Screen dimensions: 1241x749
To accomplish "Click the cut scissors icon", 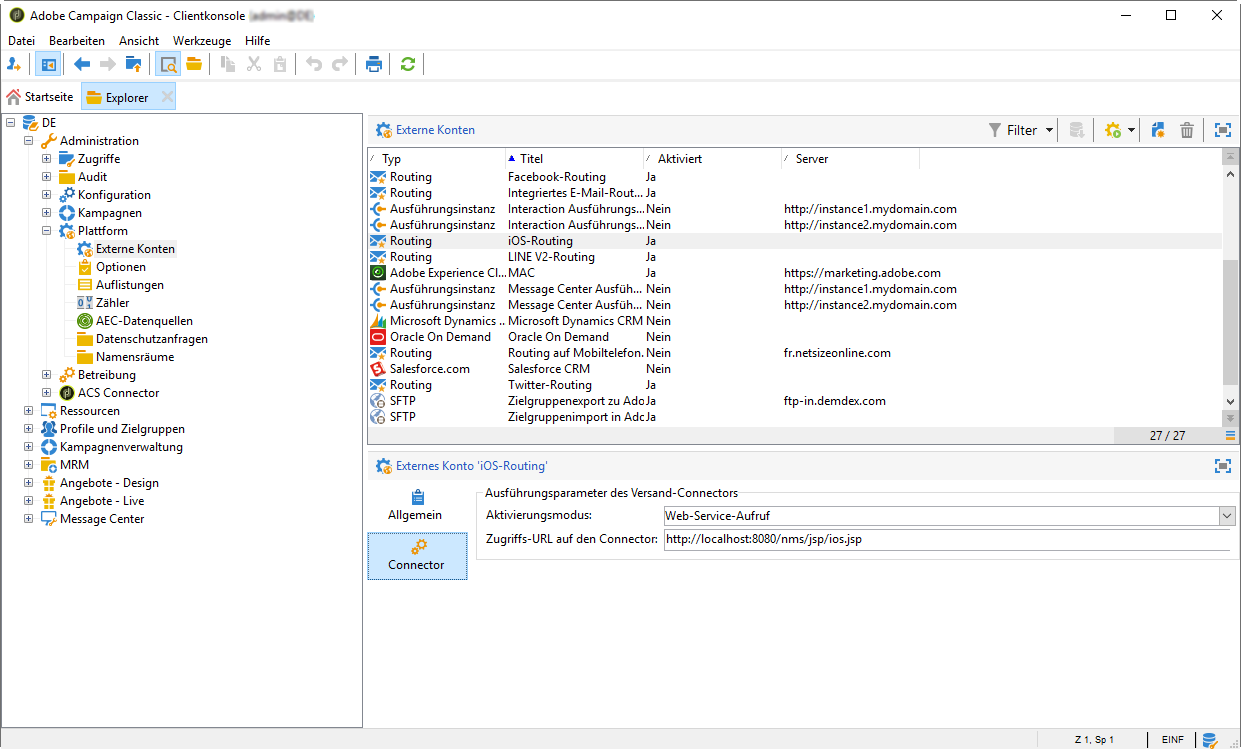I will click(x=254, y=64).
